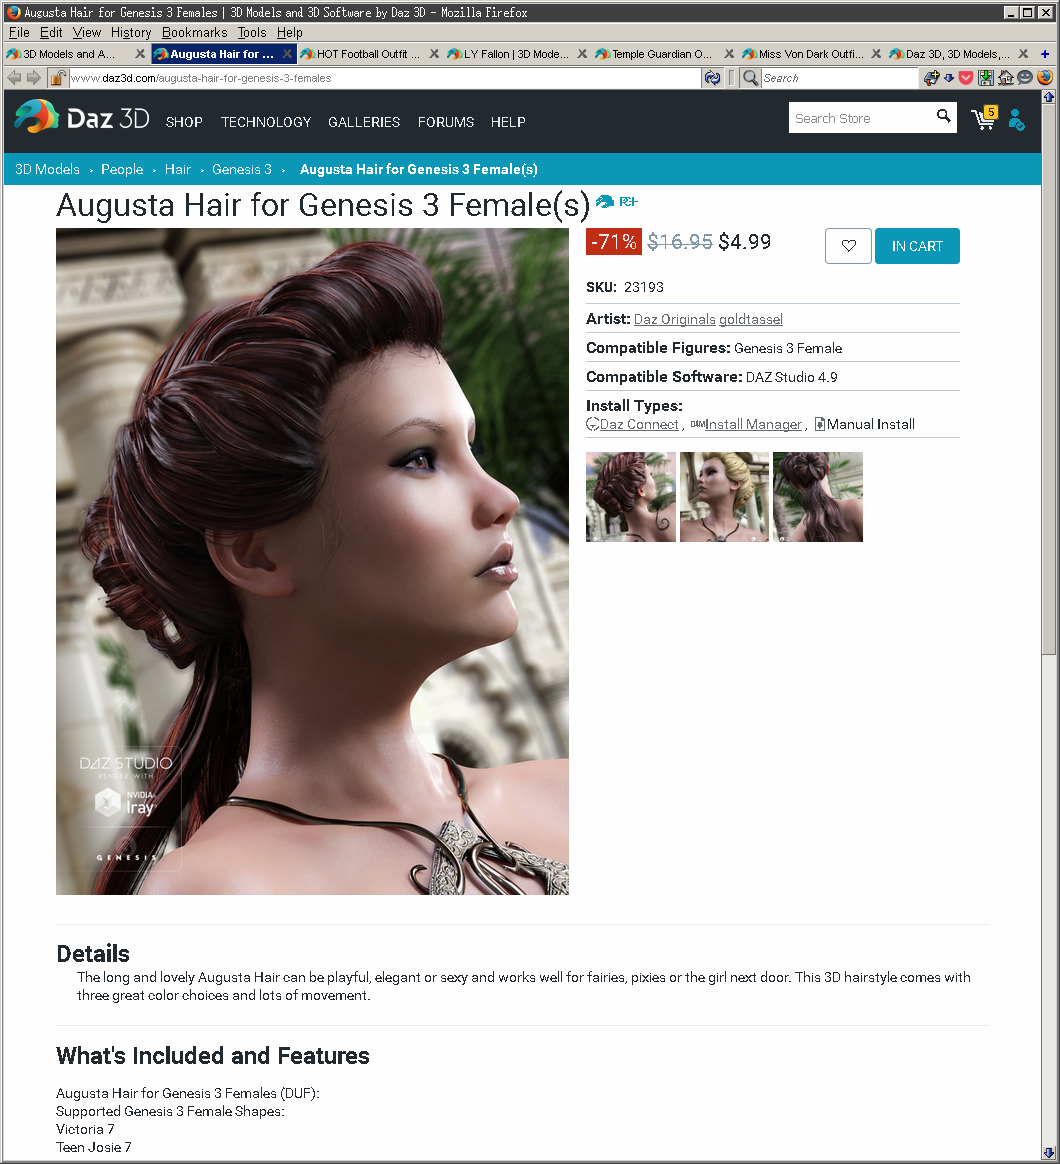Image resolution: width=1060 pixels, height=1164 pixels.
Task: Open the Help menu in menu bar
Action: 289,33
